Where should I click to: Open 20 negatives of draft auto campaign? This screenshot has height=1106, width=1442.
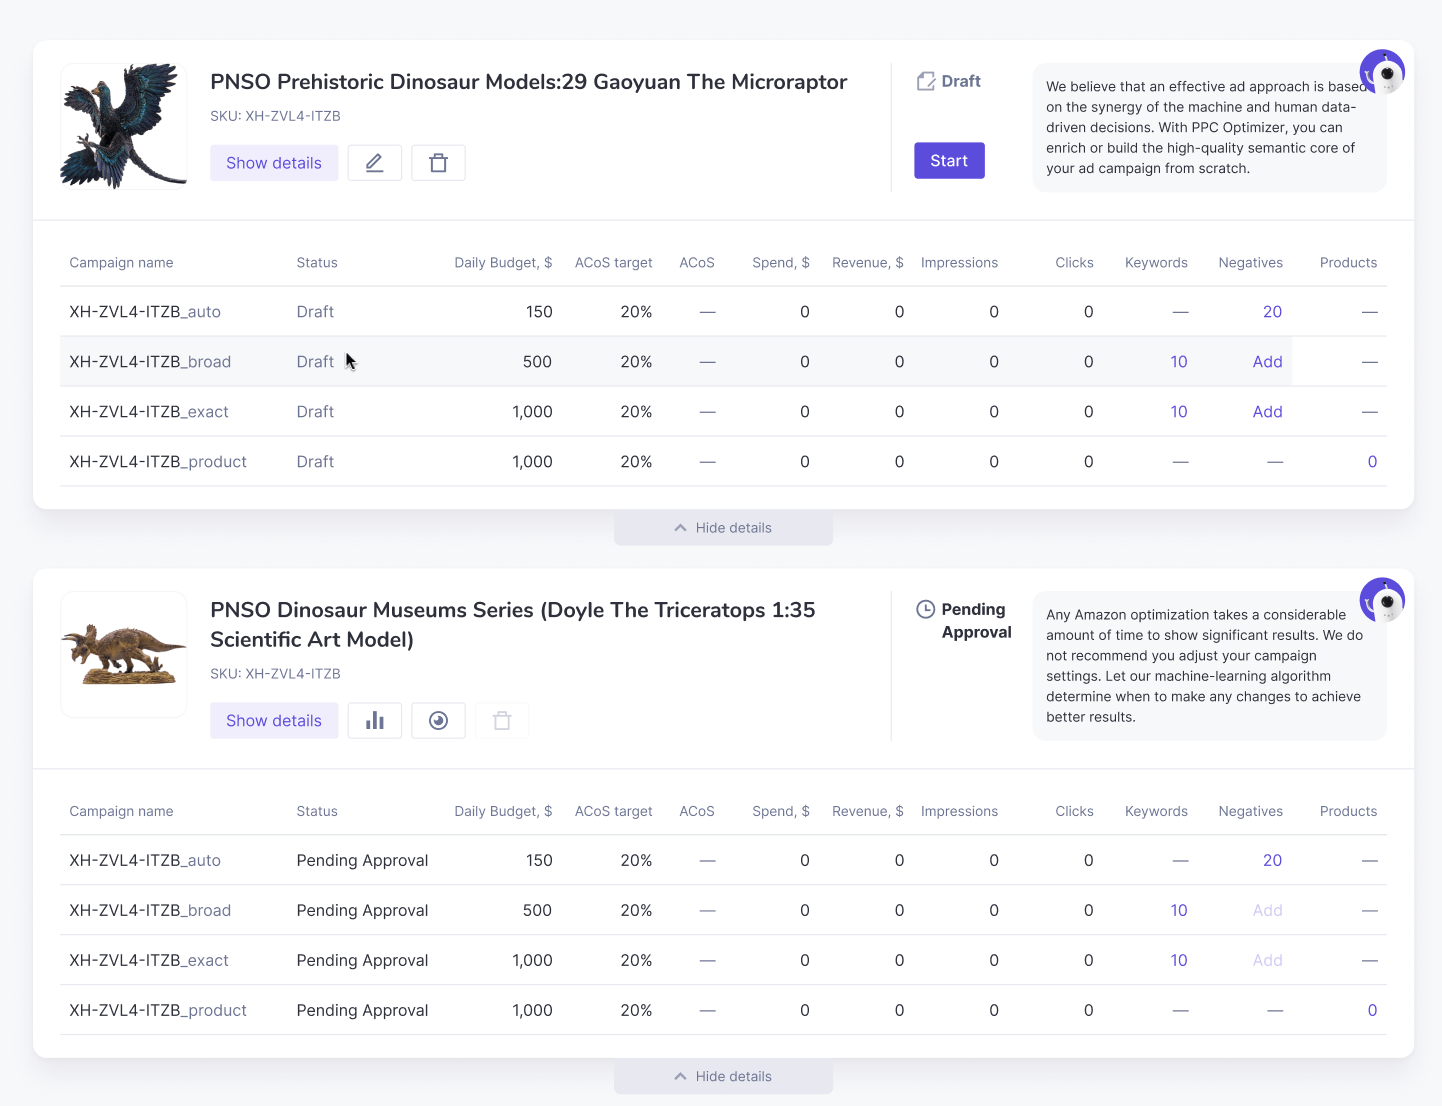pyautogui.click(x=1272, y=312)
